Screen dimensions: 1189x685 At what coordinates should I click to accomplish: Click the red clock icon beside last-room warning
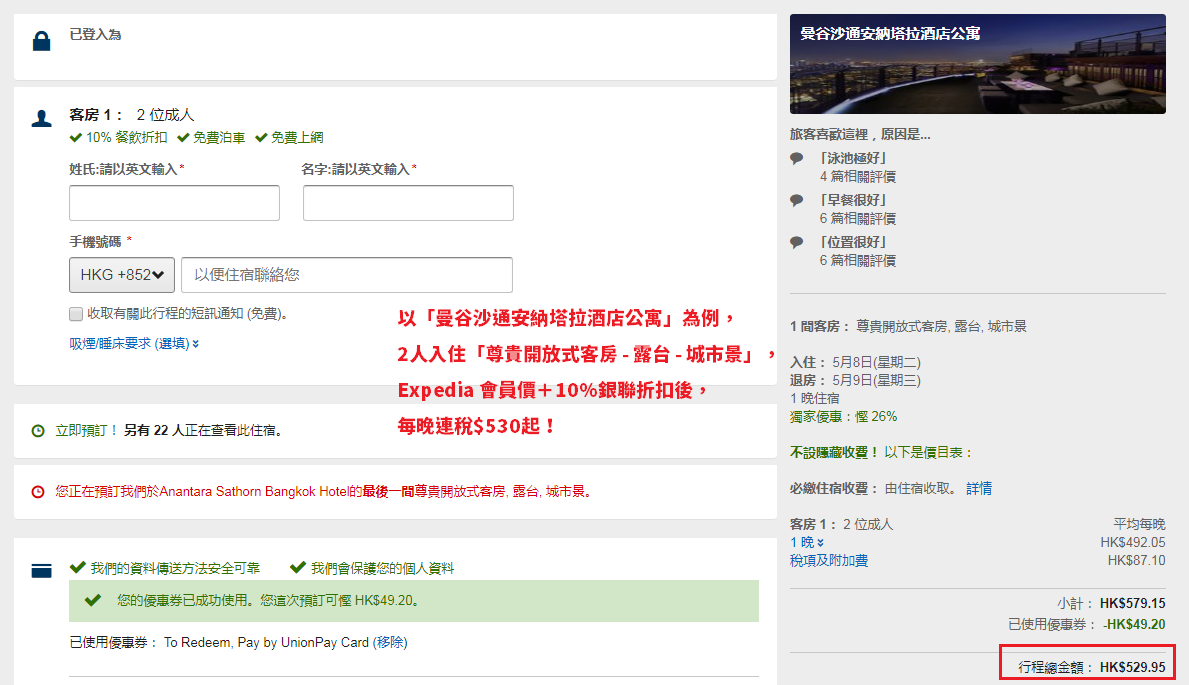tap(38, 492)
